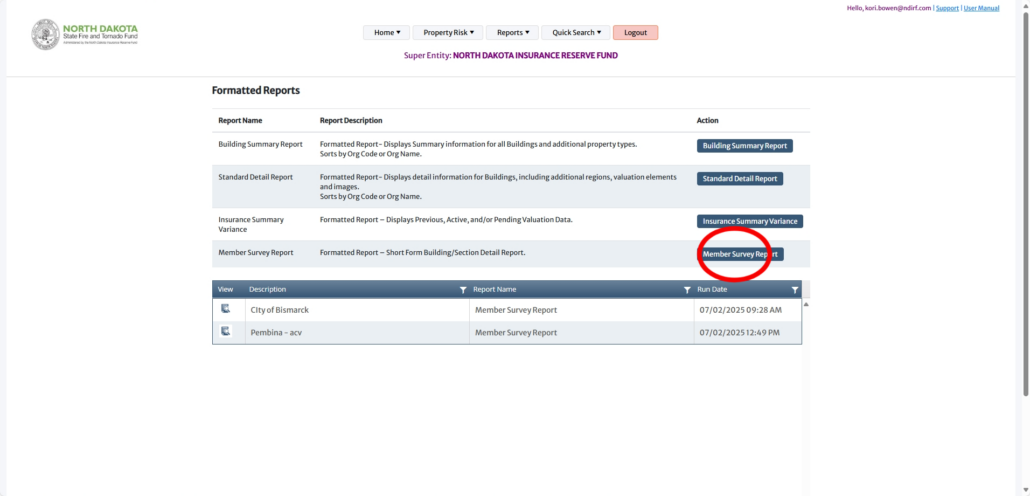Open the Quick Search dropdown menu

(x=575, y=33)
